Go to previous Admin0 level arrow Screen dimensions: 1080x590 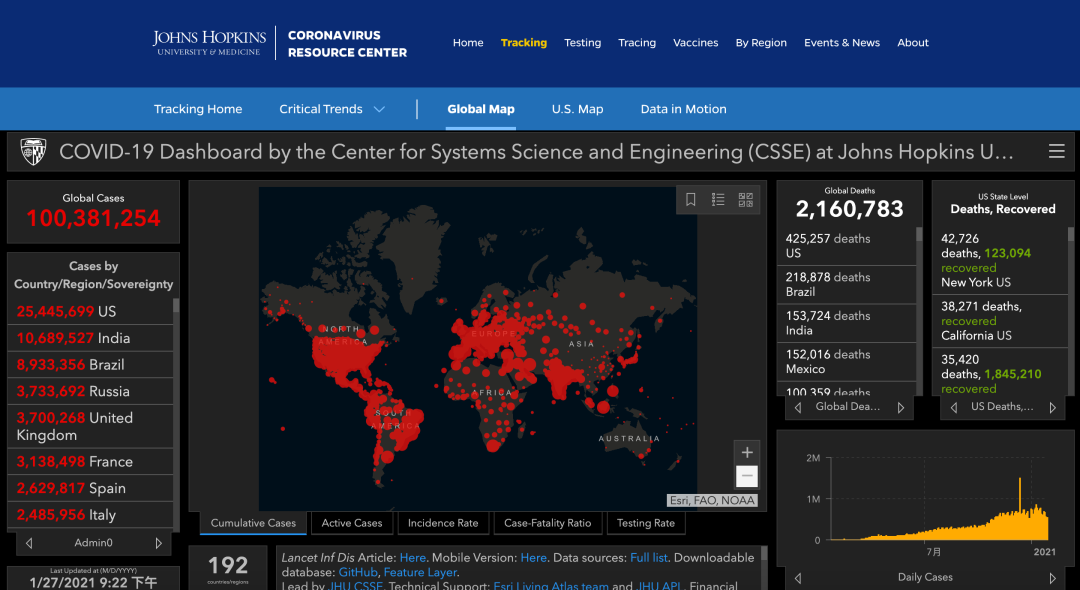click(x=29, y=543)
